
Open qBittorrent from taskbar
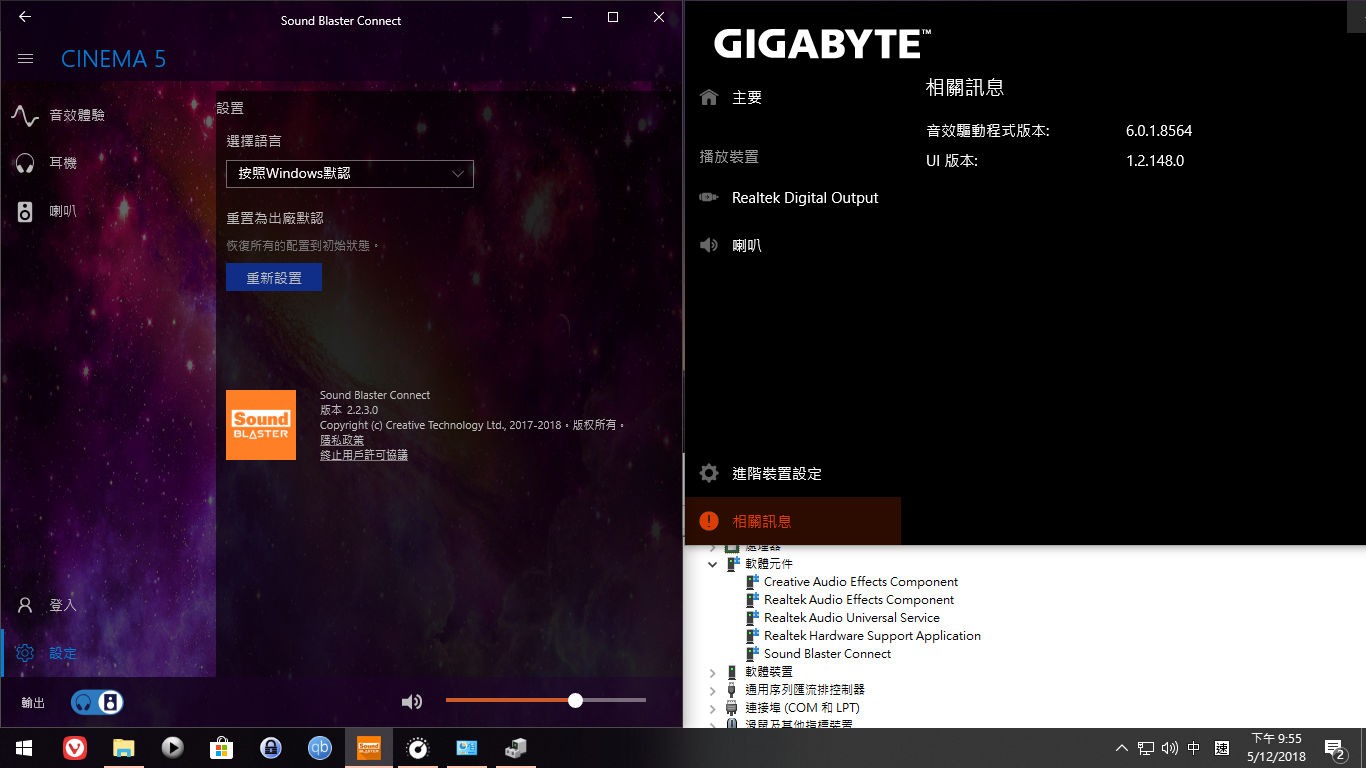(x=320, y=748)
